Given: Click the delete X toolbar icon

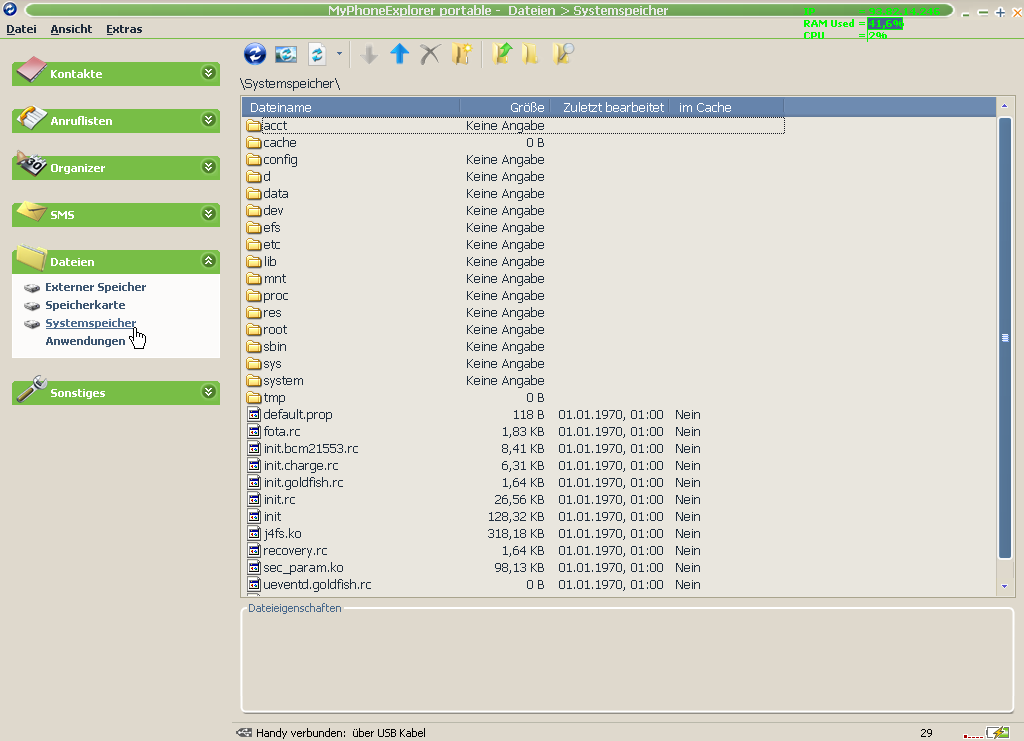Looking at the screenshot, I should pos(430,54).
